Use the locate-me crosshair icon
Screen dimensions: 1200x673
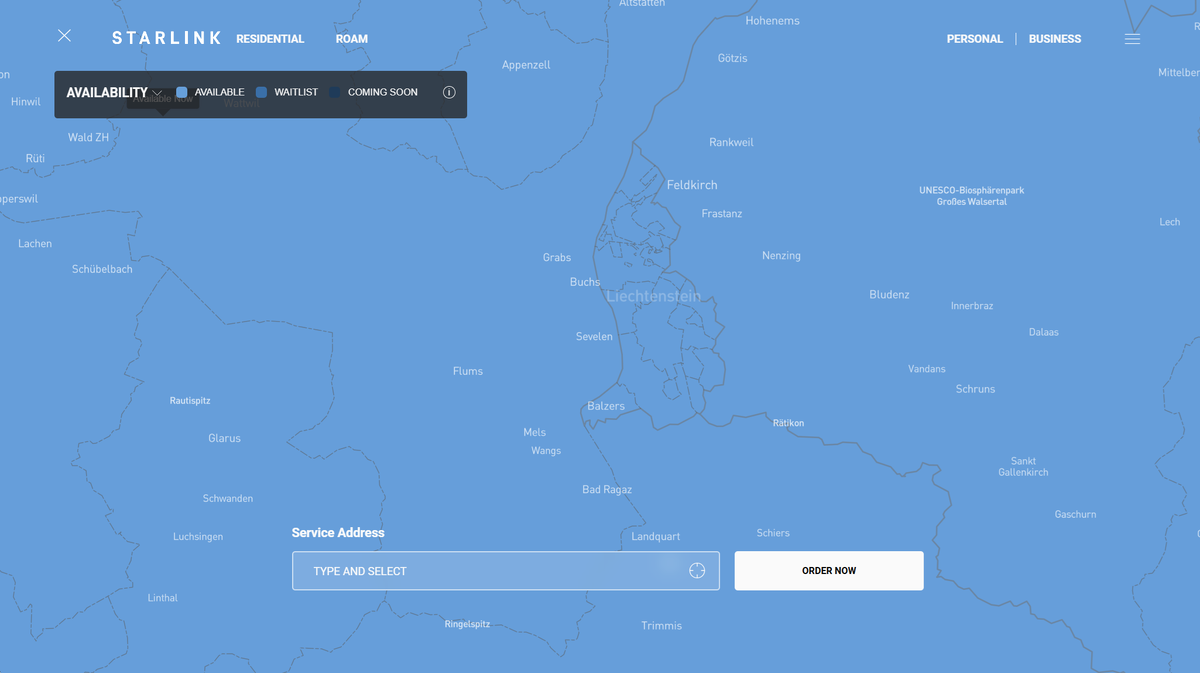coord(697,570)
